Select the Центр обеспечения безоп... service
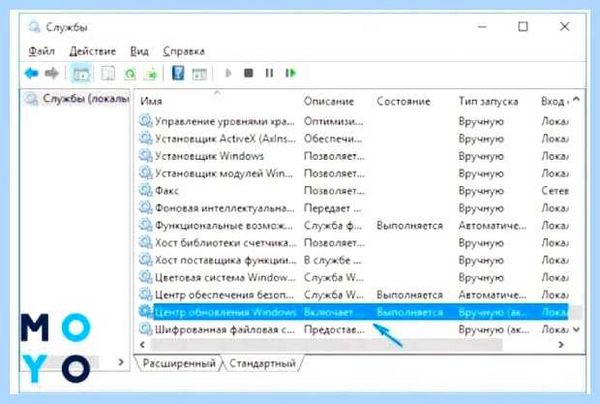 [224, 295]
